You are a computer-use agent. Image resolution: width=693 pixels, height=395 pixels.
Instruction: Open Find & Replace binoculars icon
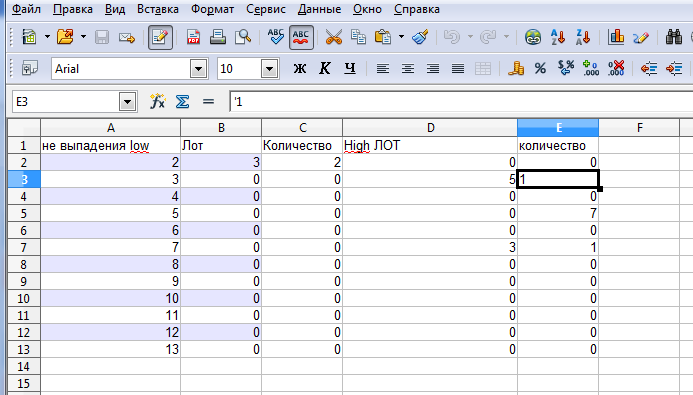(x=674, y=37)
